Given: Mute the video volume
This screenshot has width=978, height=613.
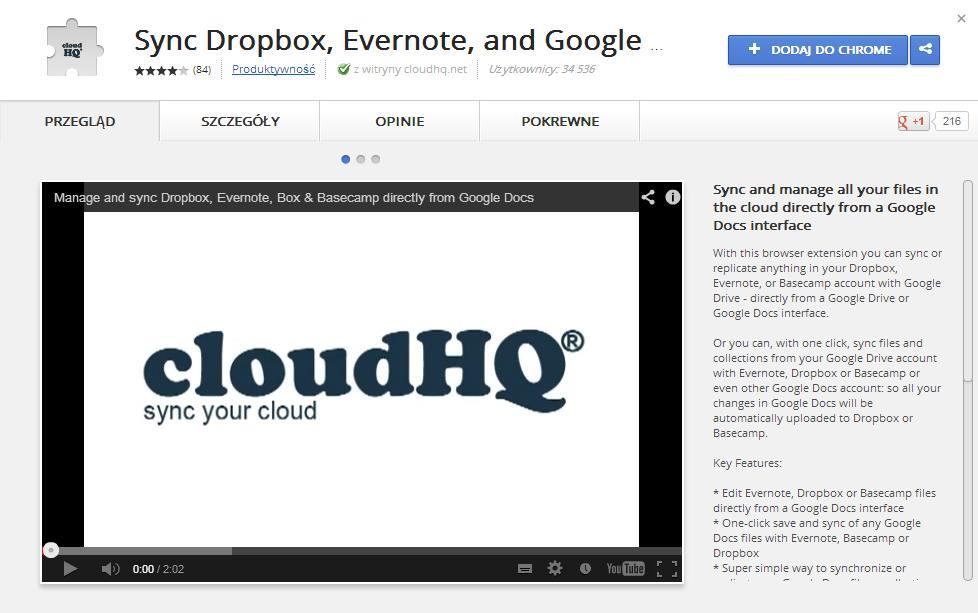Looking at the screenshot, I should coord(110,569).
